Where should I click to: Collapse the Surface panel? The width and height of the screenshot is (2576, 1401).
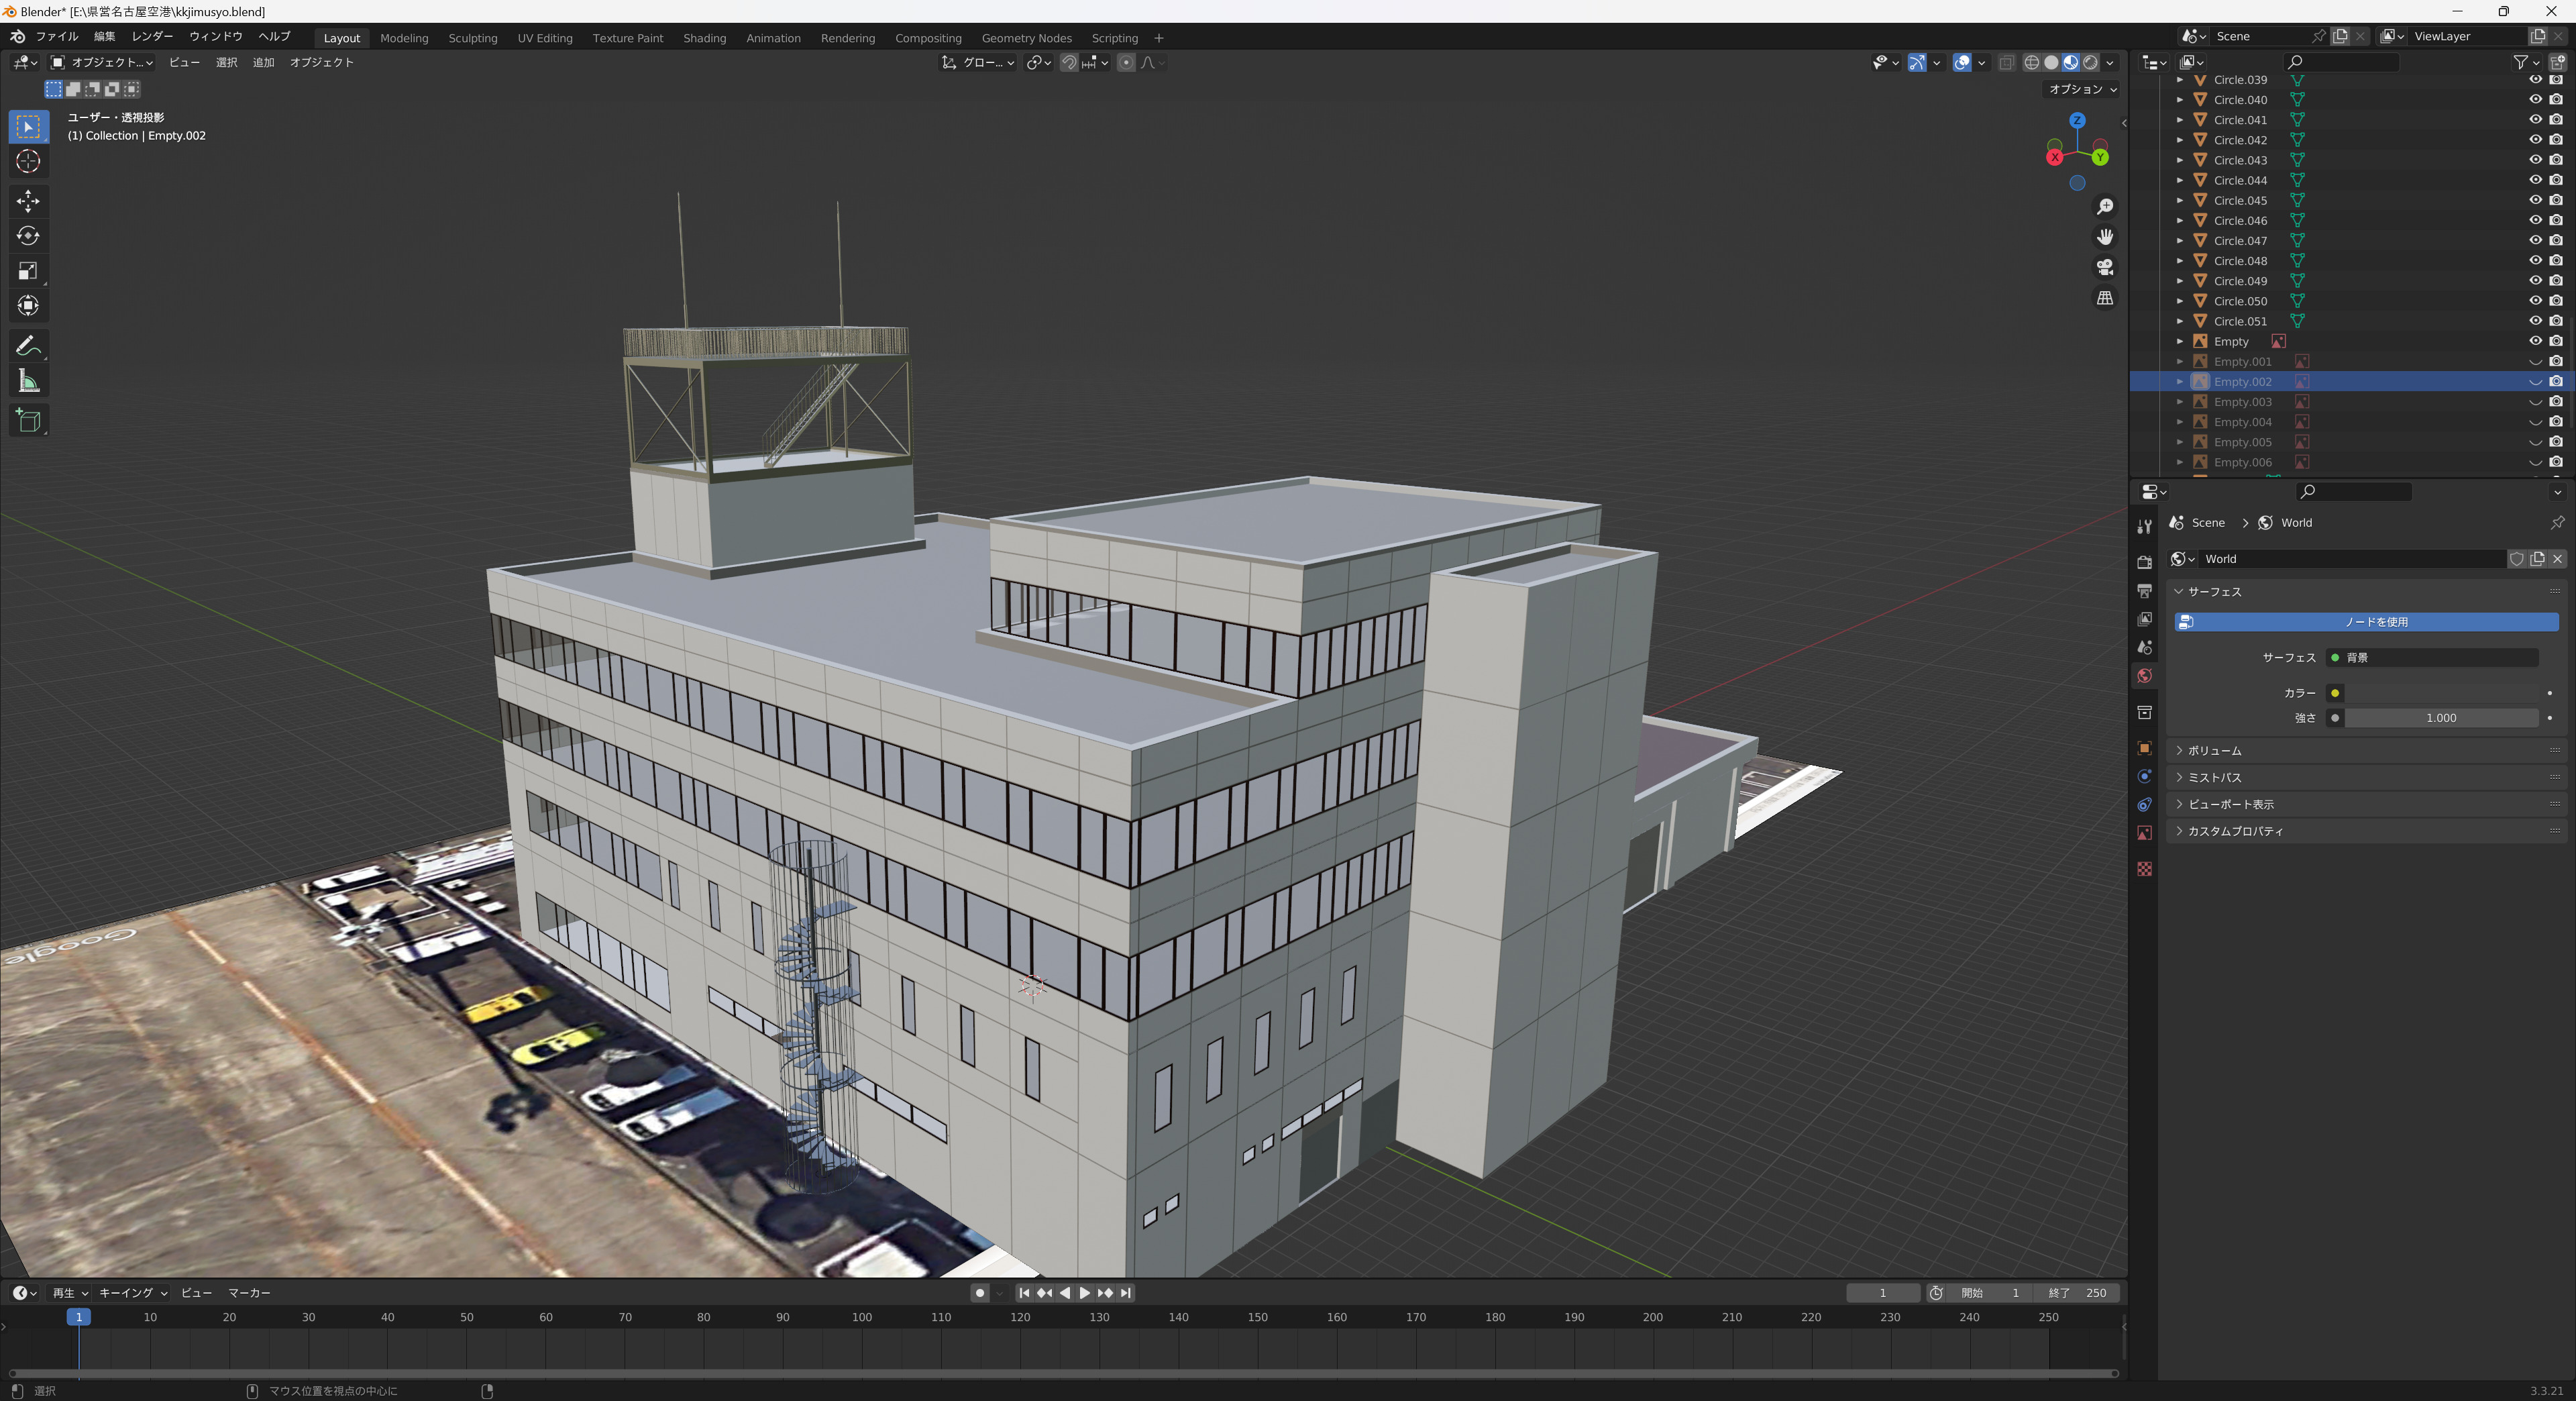point(2366,592)
